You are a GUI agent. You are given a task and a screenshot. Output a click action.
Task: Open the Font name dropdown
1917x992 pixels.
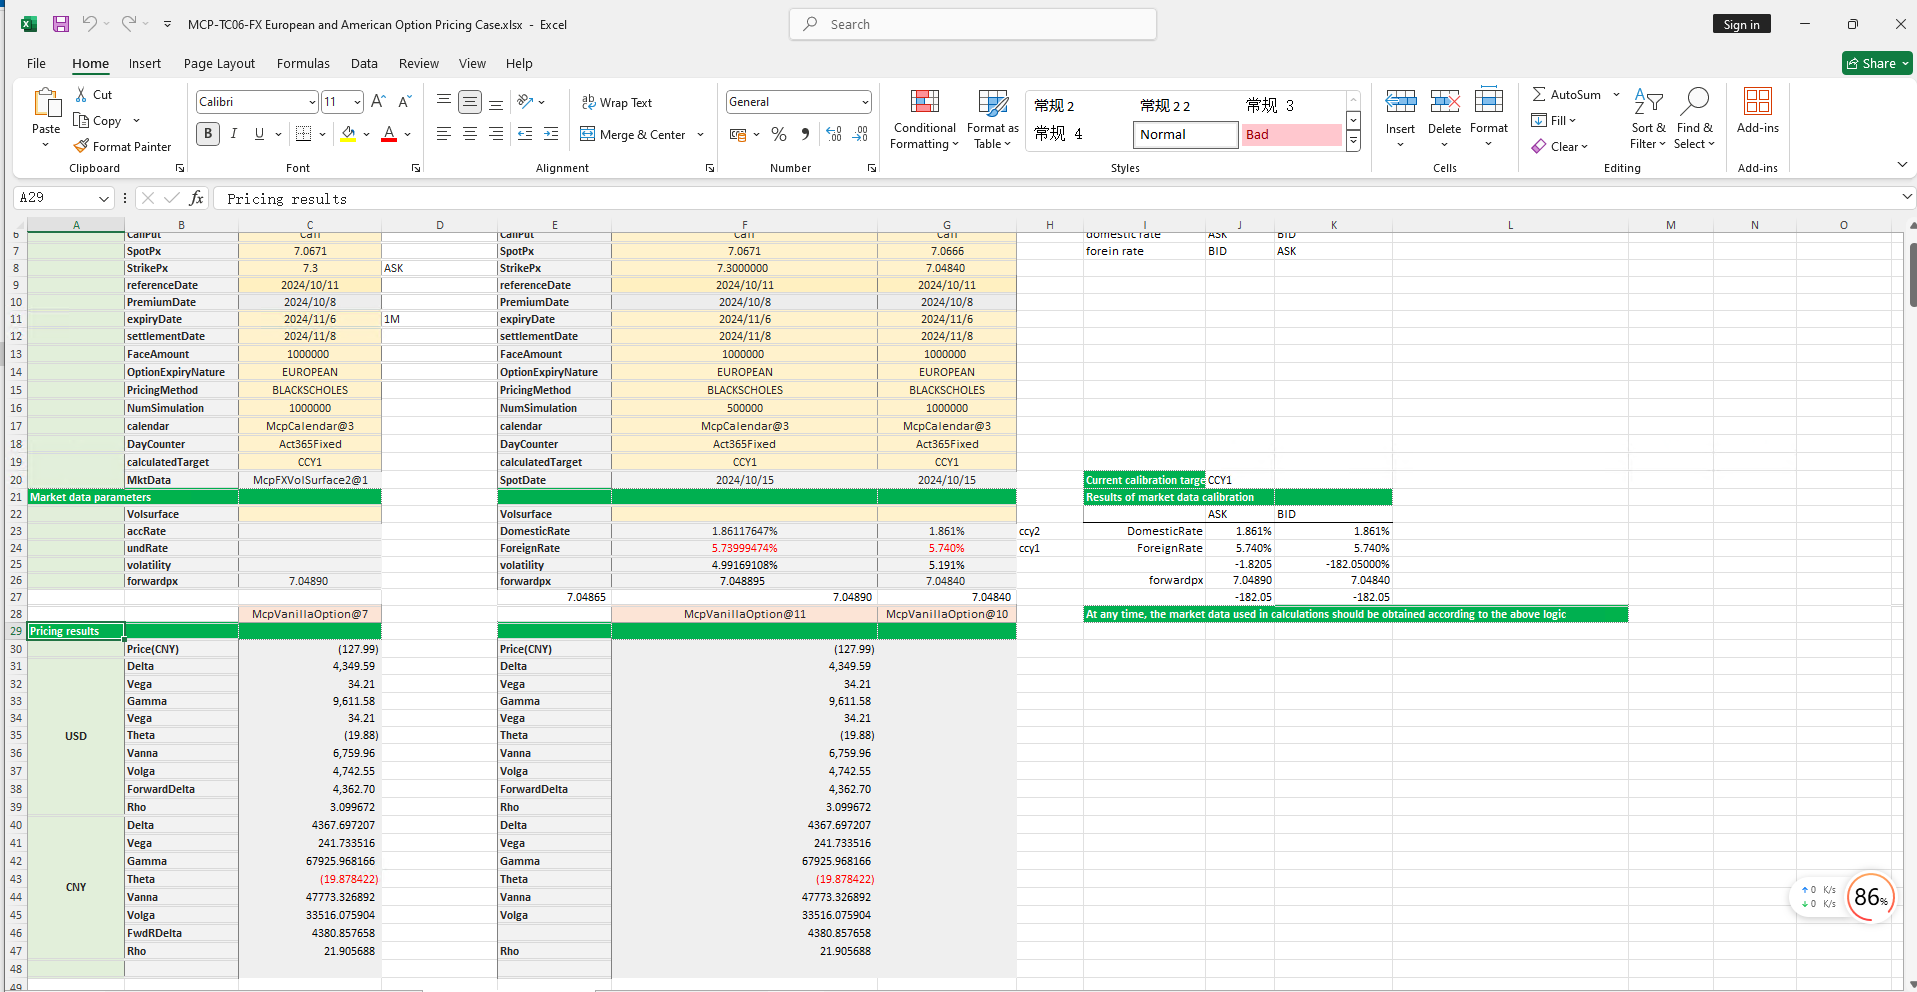click(x=312, y=102)
